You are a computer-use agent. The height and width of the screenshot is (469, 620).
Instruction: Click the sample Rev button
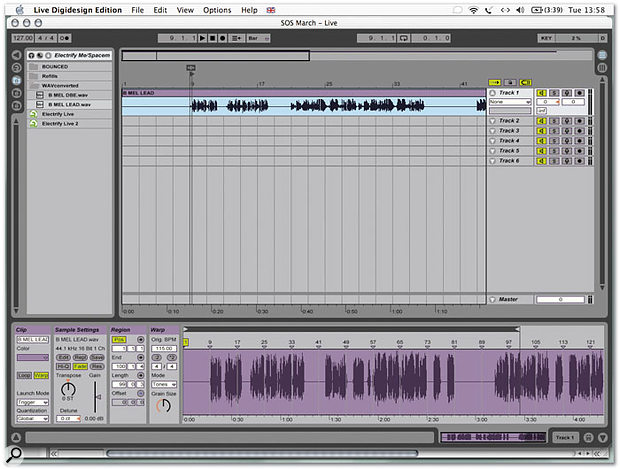[97, 367]
